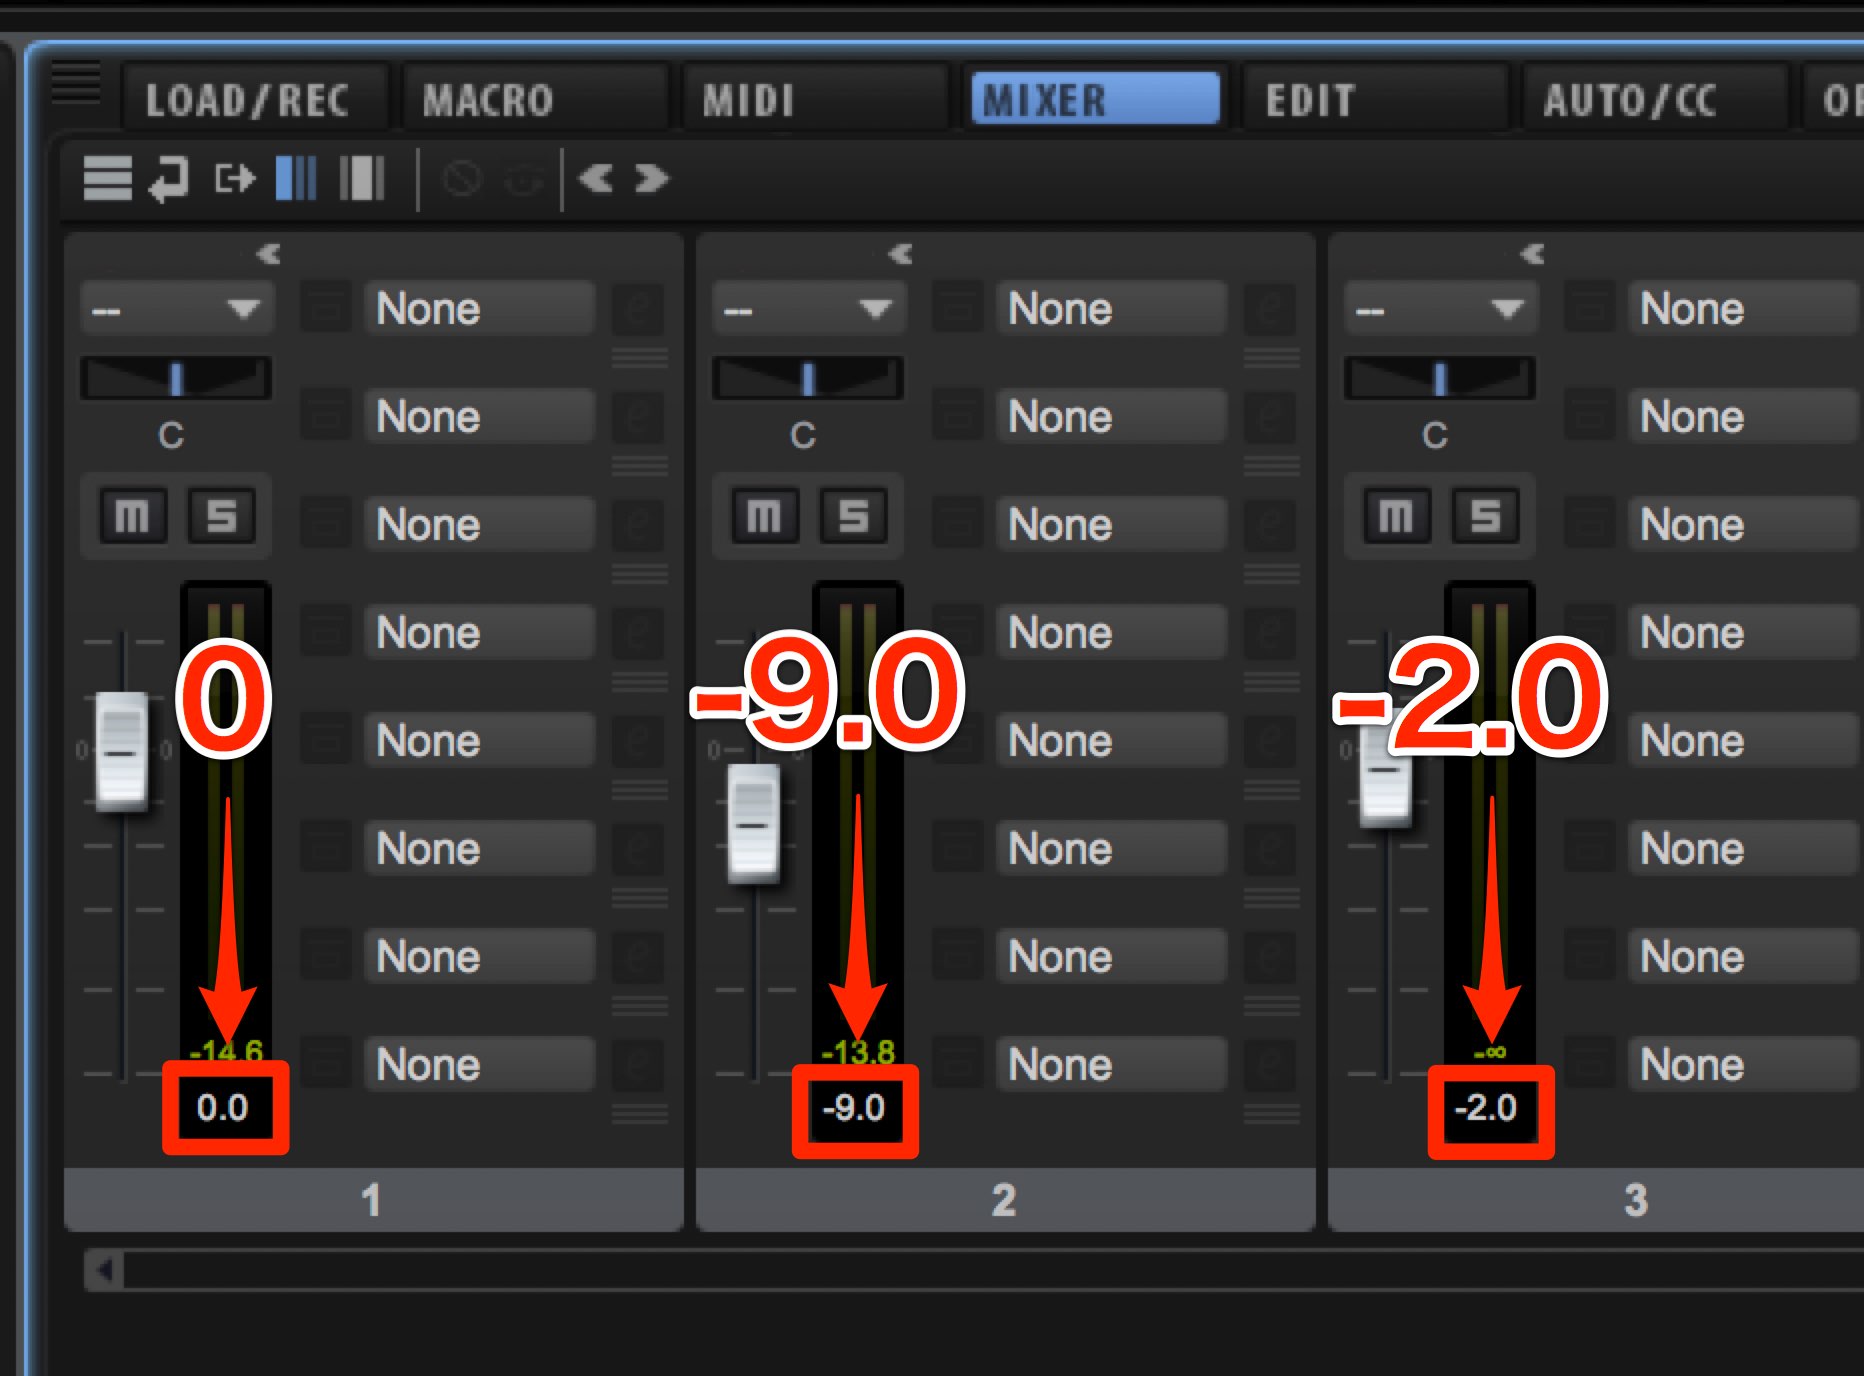Open second None insert slot of channel 2
1864x1376 pixels.
1112,416
